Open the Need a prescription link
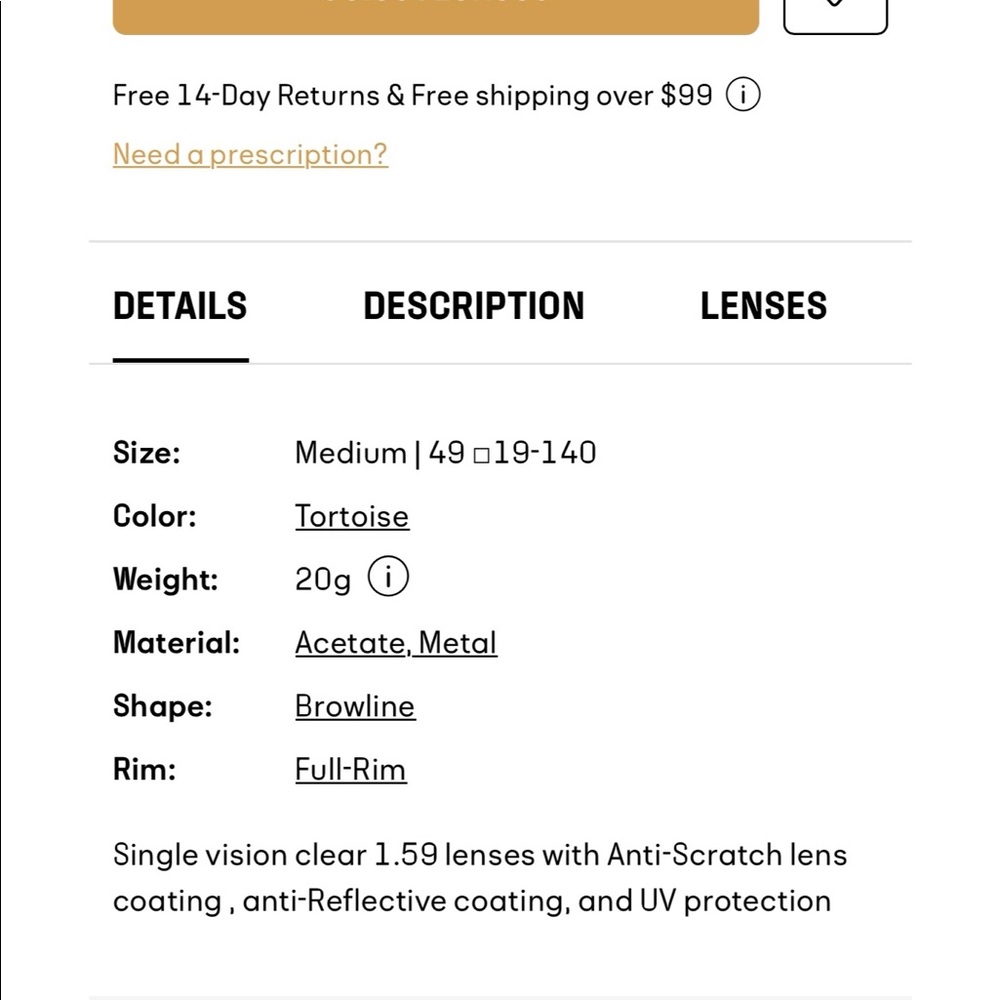Image resolution: width=1000 pixels, height=1000 pixels. coord(250,154)
